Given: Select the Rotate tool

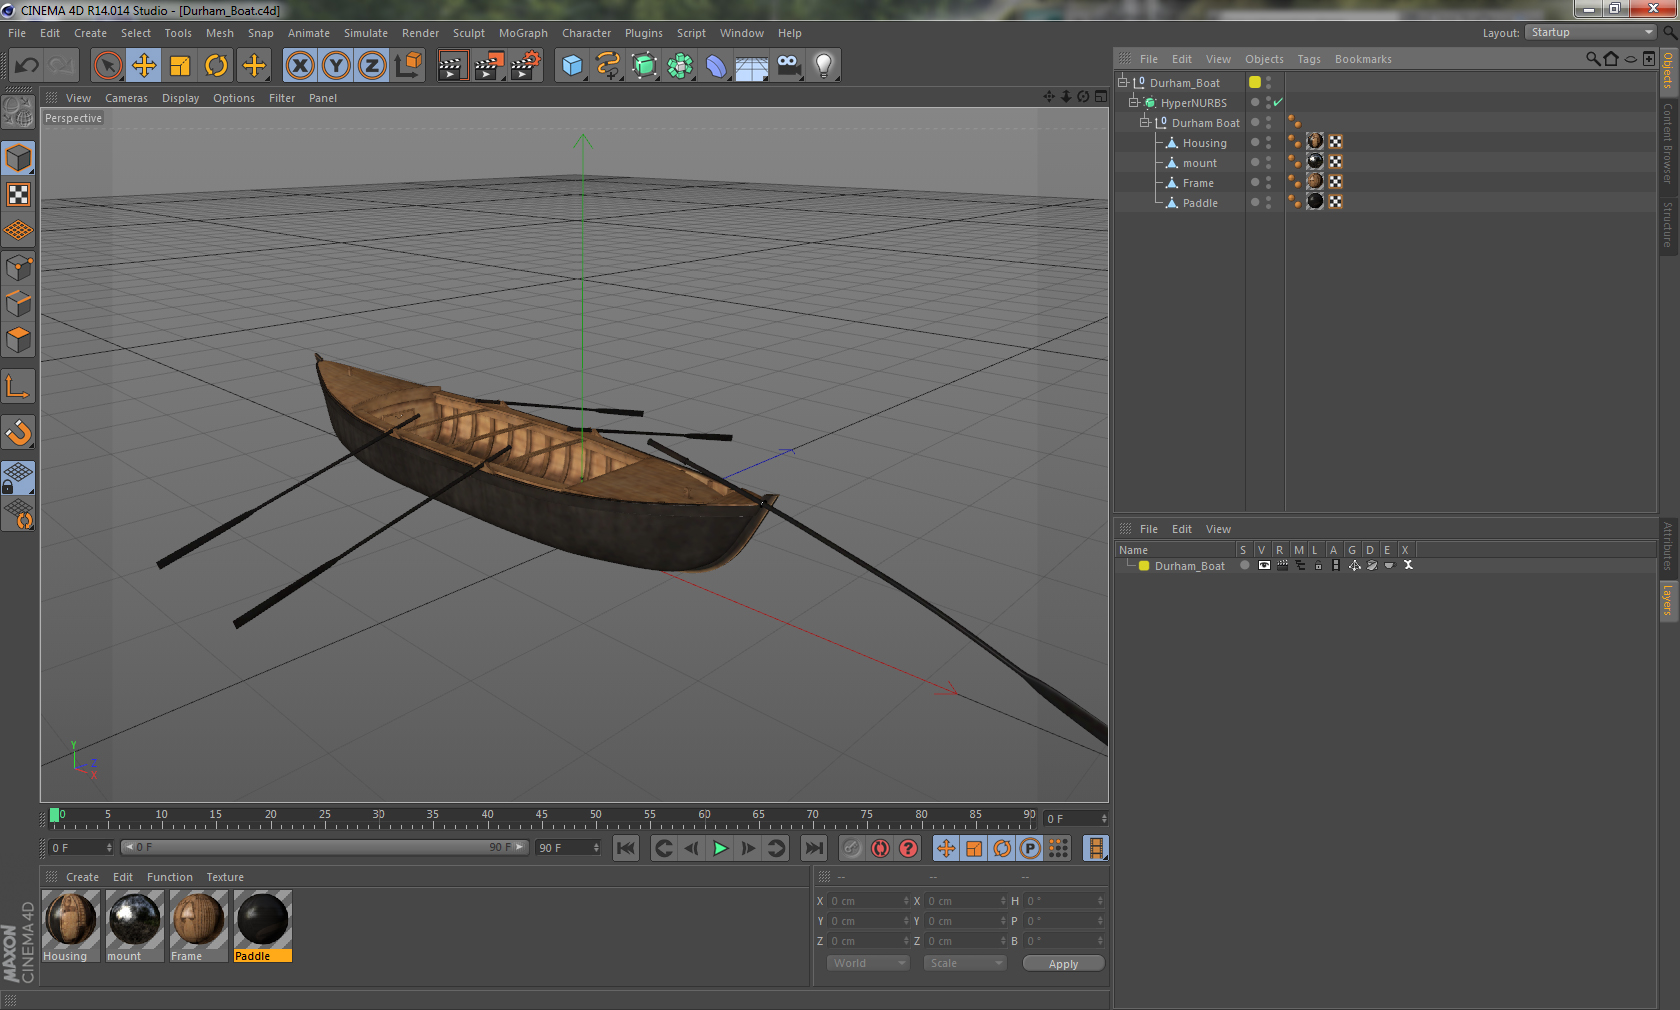Looking at the screenshot, I should [x=216, y=66].
